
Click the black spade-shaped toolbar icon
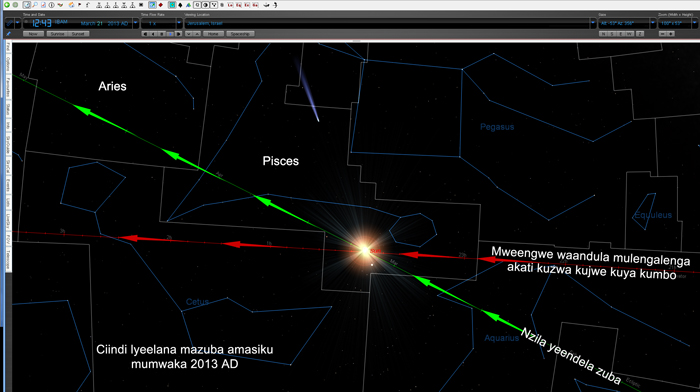click(180, 4)
